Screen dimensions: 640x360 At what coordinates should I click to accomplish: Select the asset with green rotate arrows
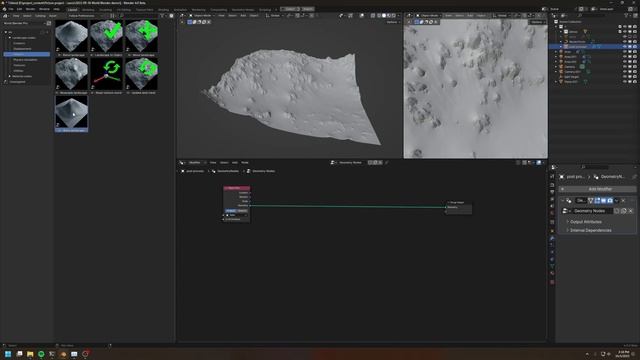(x=106, y=74)
